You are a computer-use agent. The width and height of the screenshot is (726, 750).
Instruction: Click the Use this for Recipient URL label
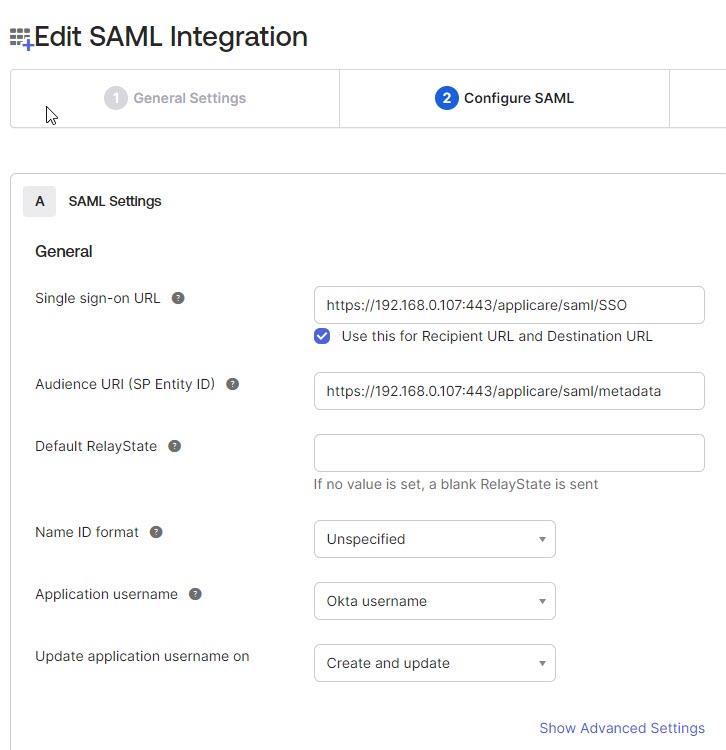(497, 336)
